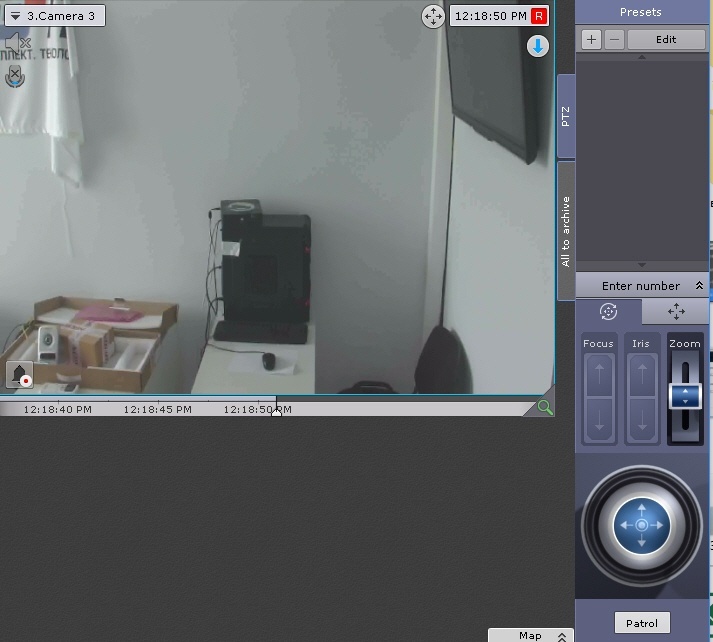713x642 pixels.
Task: Click the alarm bell icon in video
Action: tap(20, 375)
